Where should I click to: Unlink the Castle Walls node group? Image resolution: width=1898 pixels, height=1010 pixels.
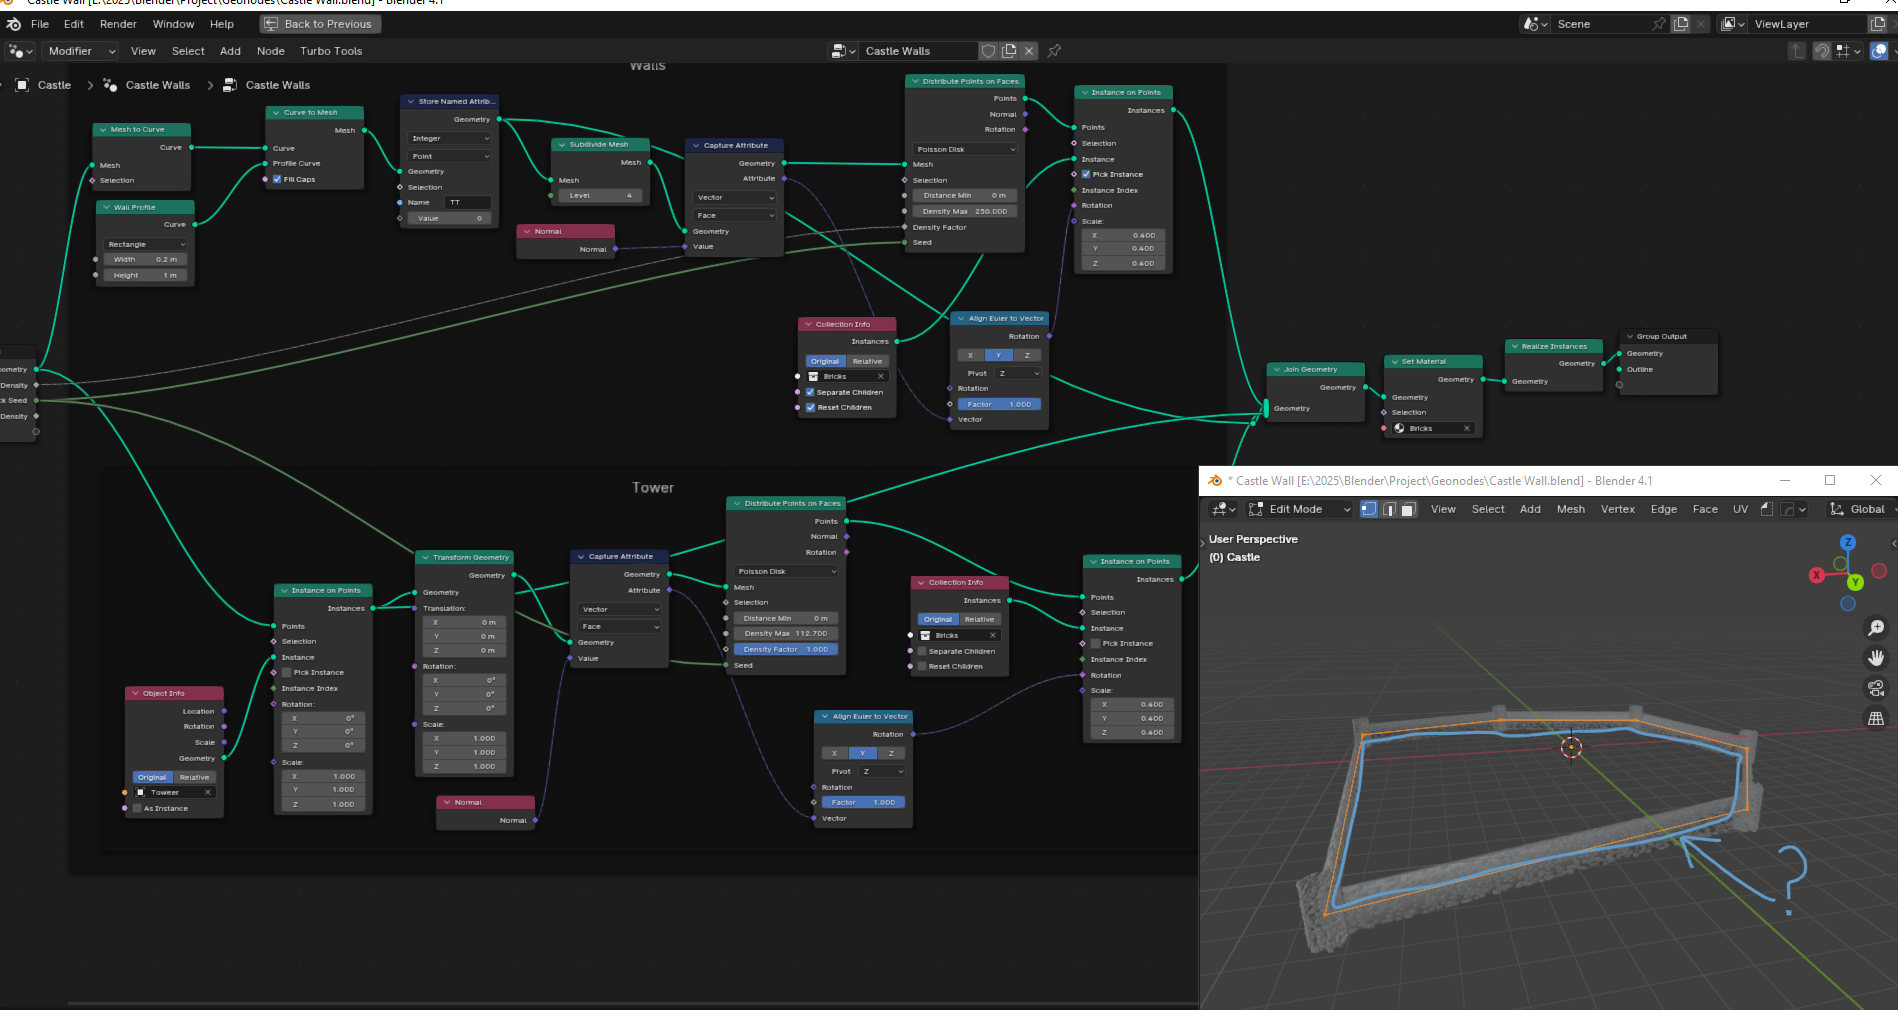point(1029,51)
